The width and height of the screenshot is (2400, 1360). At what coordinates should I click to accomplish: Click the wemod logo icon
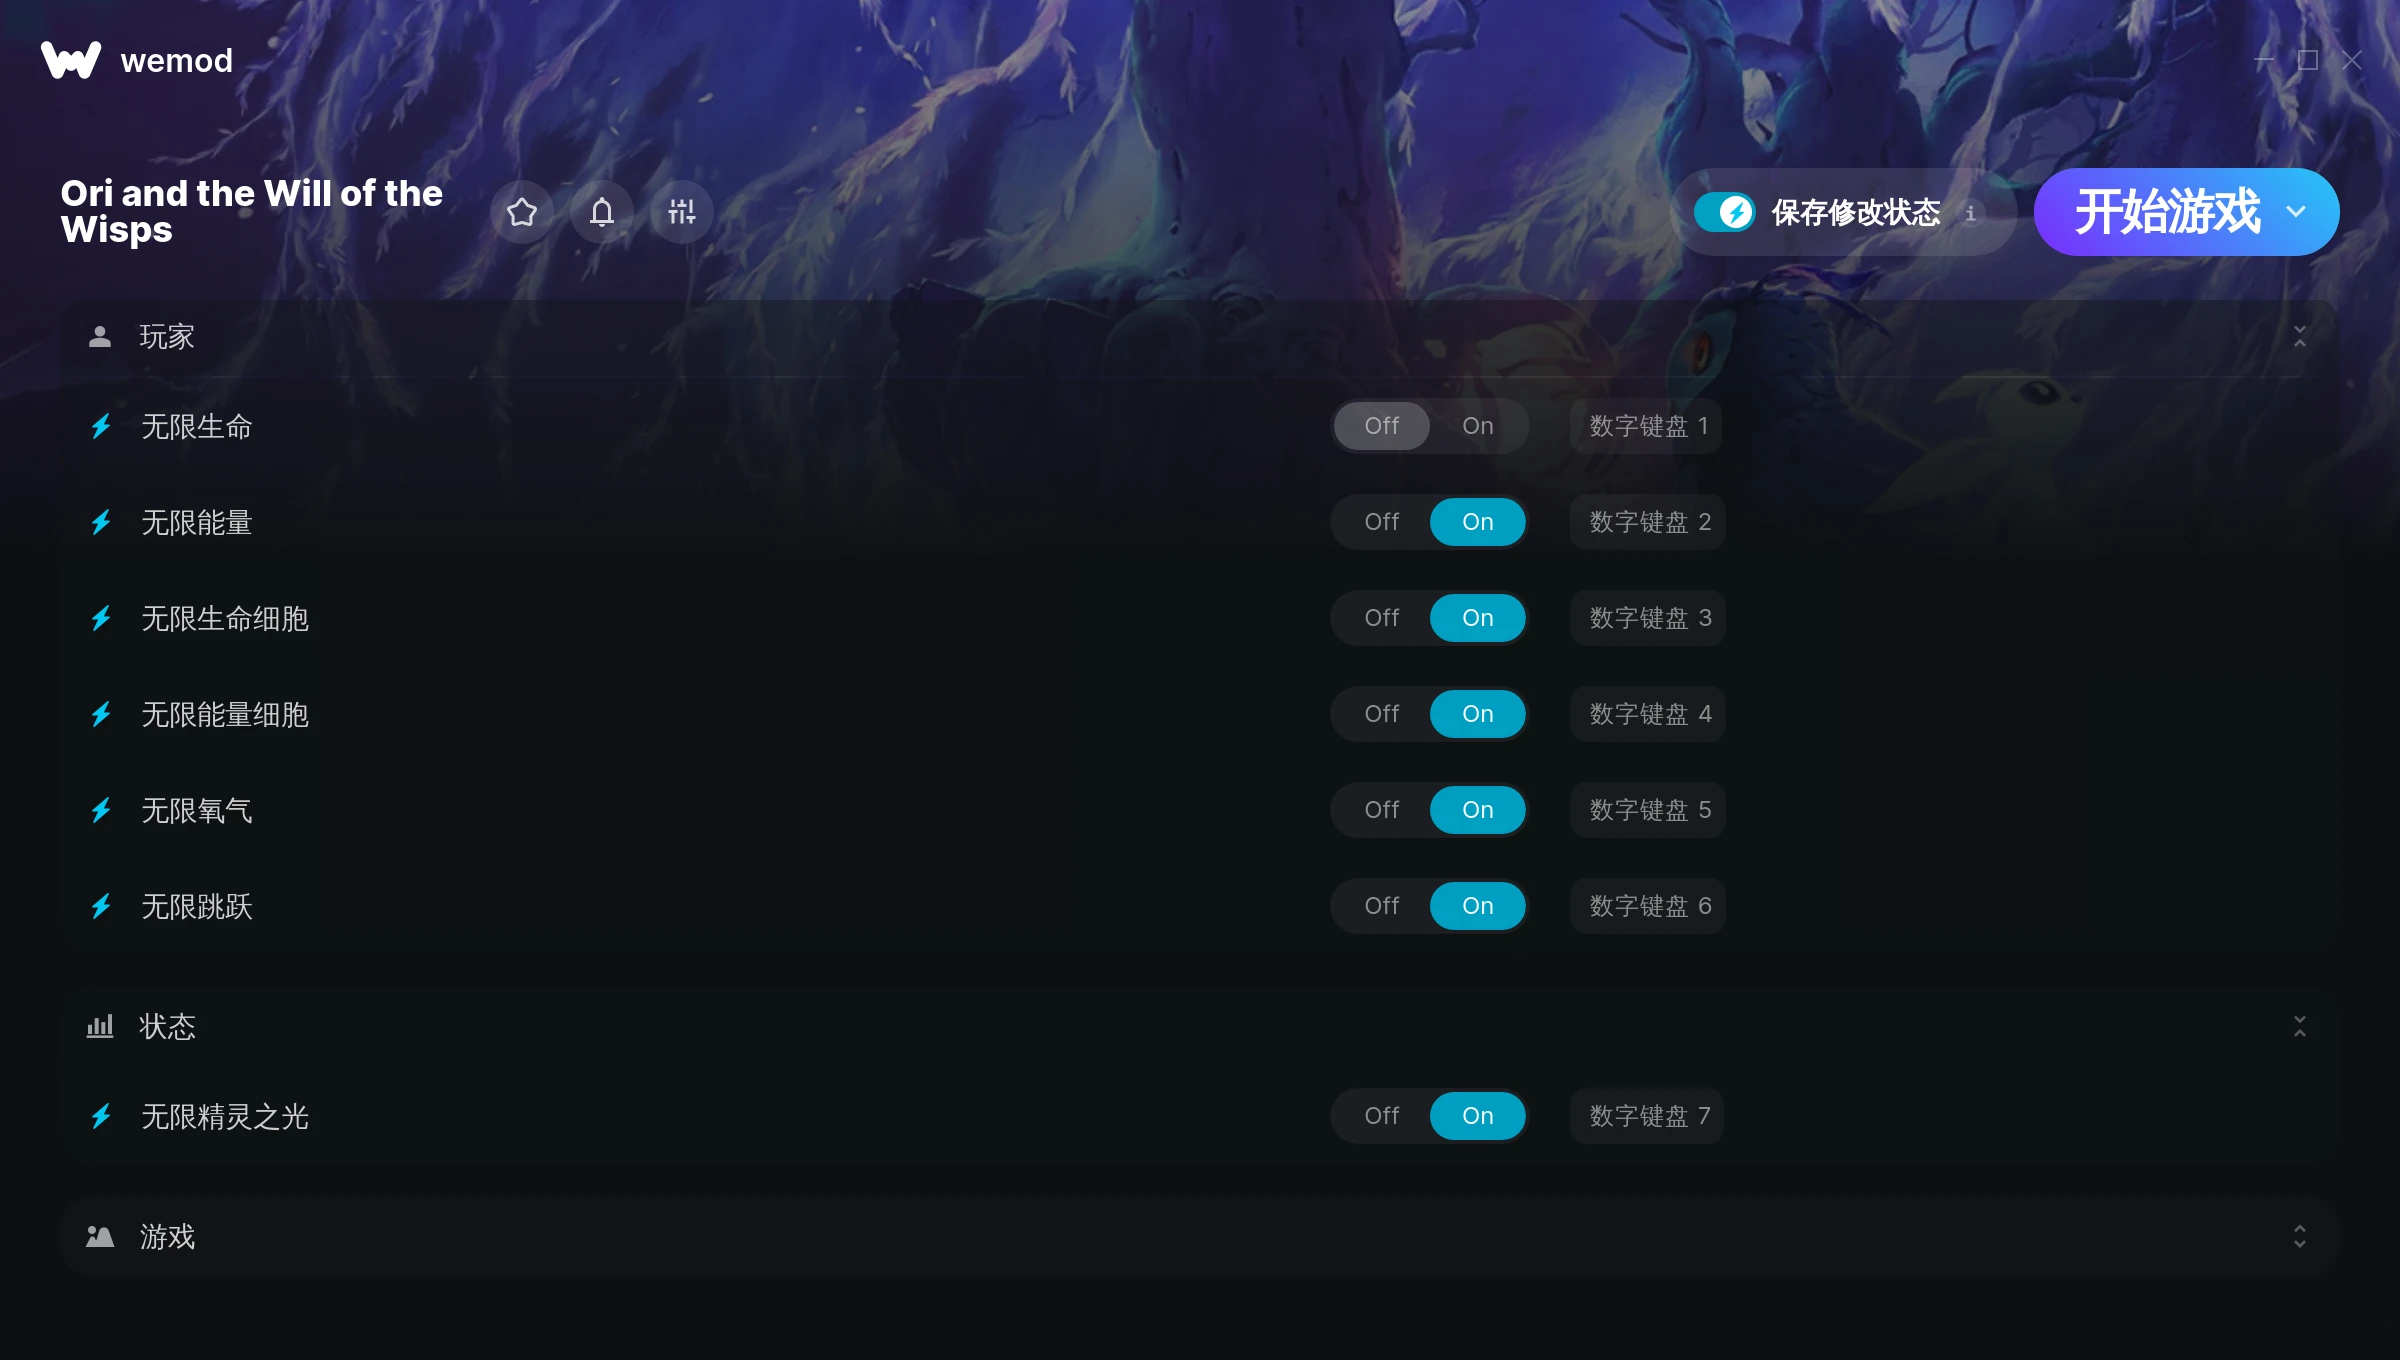(x=71, y=60)
